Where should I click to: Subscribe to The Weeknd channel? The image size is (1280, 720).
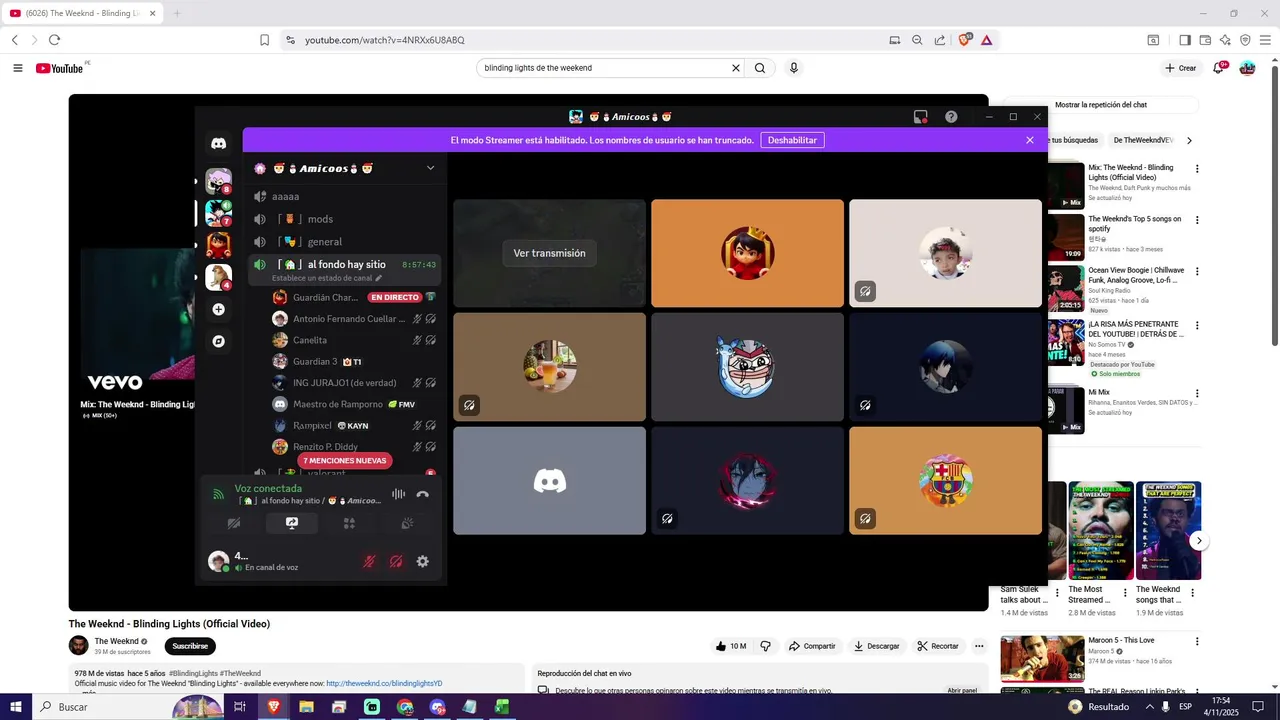point(190,646)
